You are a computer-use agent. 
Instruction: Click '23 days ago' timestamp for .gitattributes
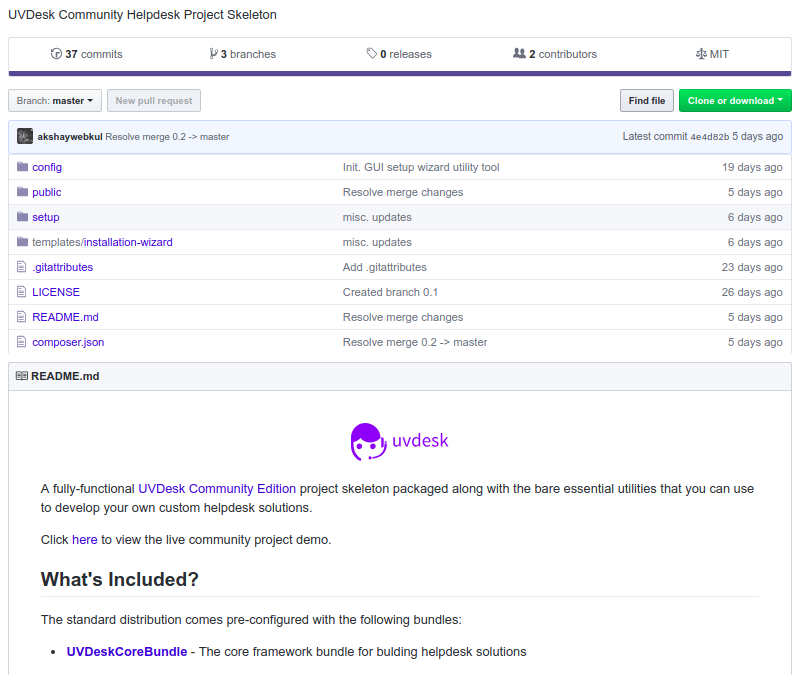click(752, 267)
